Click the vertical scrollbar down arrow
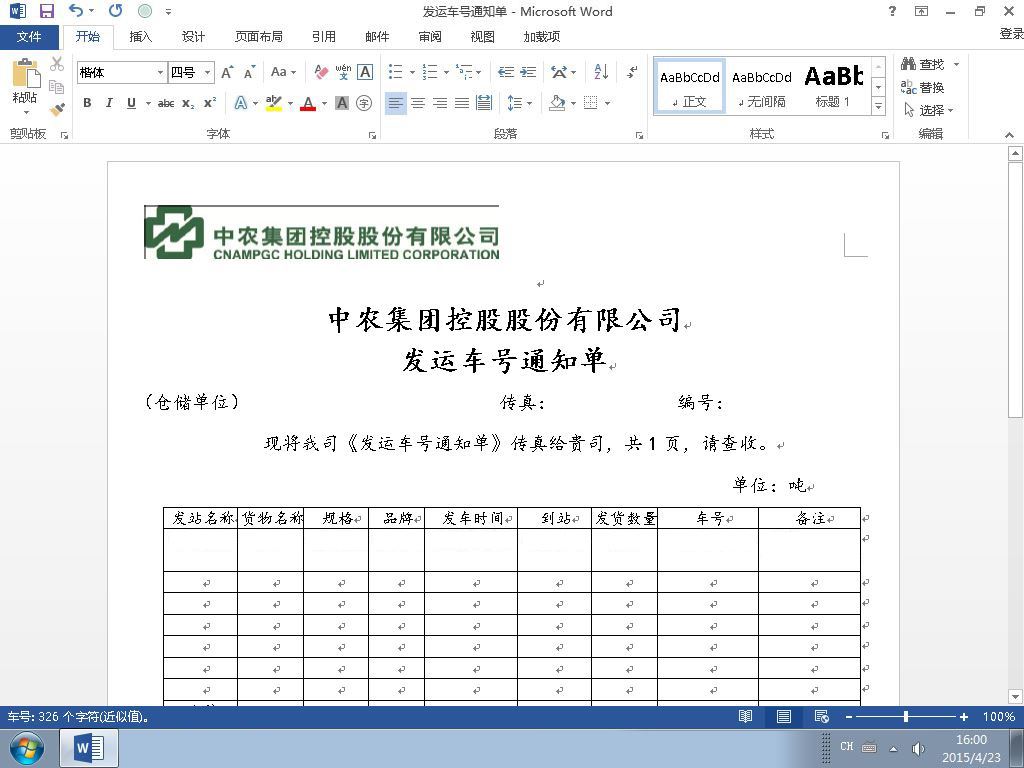The image size is (1024, 768). [1015, 697]
